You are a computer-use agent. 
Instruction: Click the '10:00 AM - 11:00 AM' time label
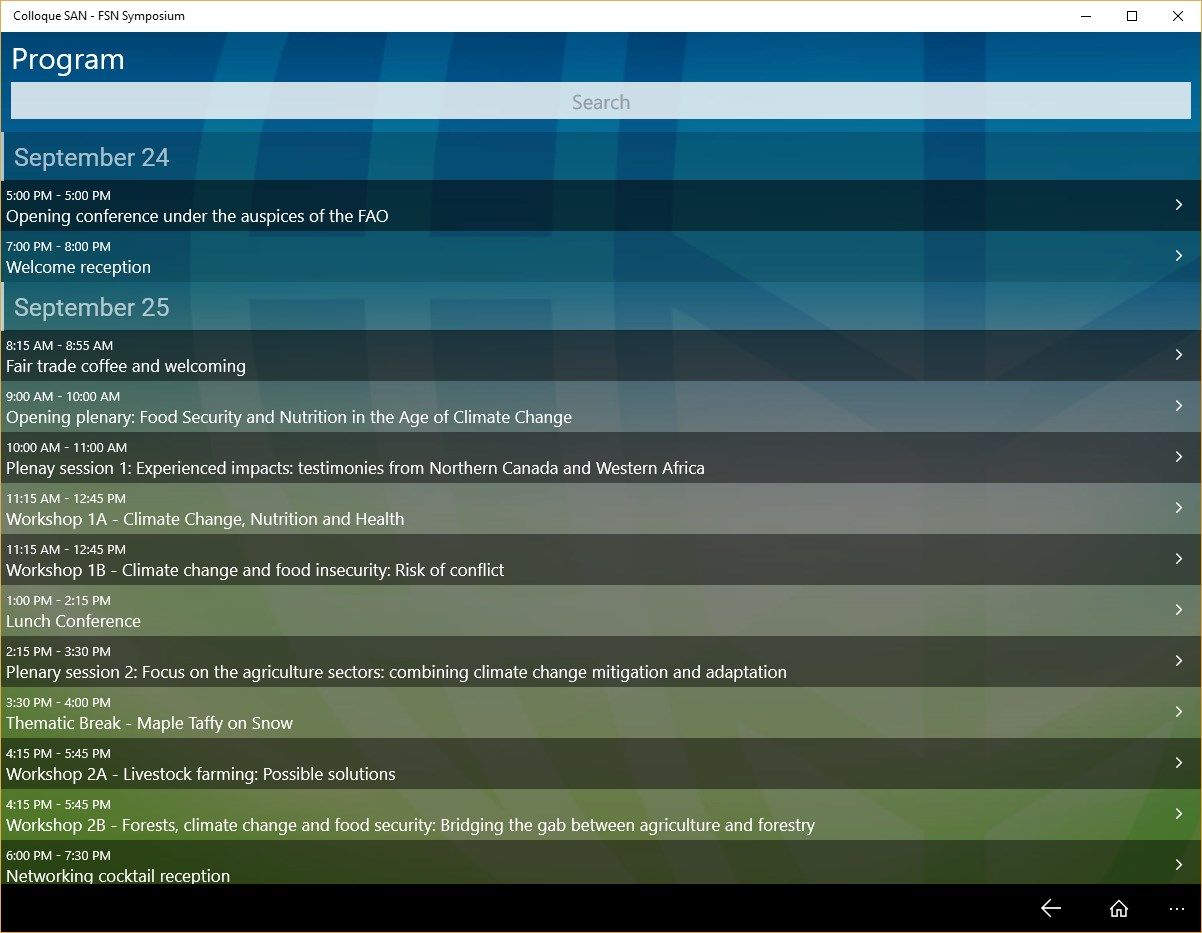[x=66, y=447]
